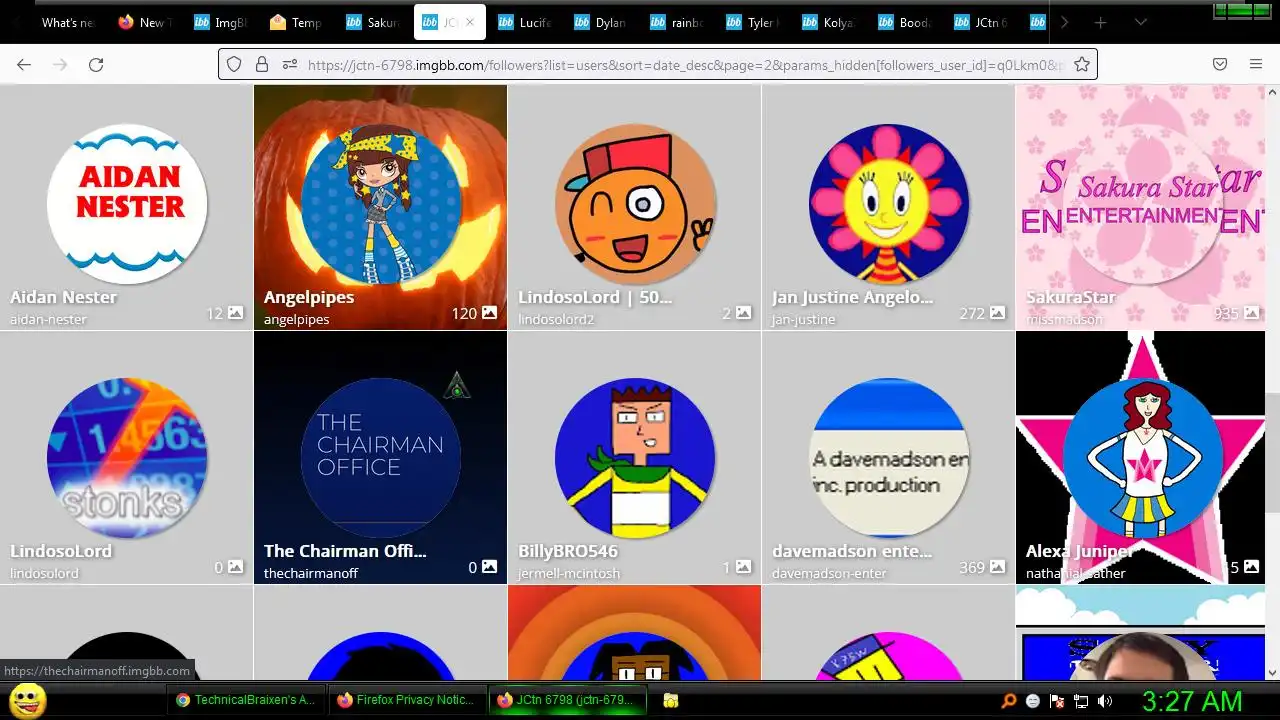Save to Pocket icon
The height and width of the screenshot is (720, 1280).
click(1220, 64)
